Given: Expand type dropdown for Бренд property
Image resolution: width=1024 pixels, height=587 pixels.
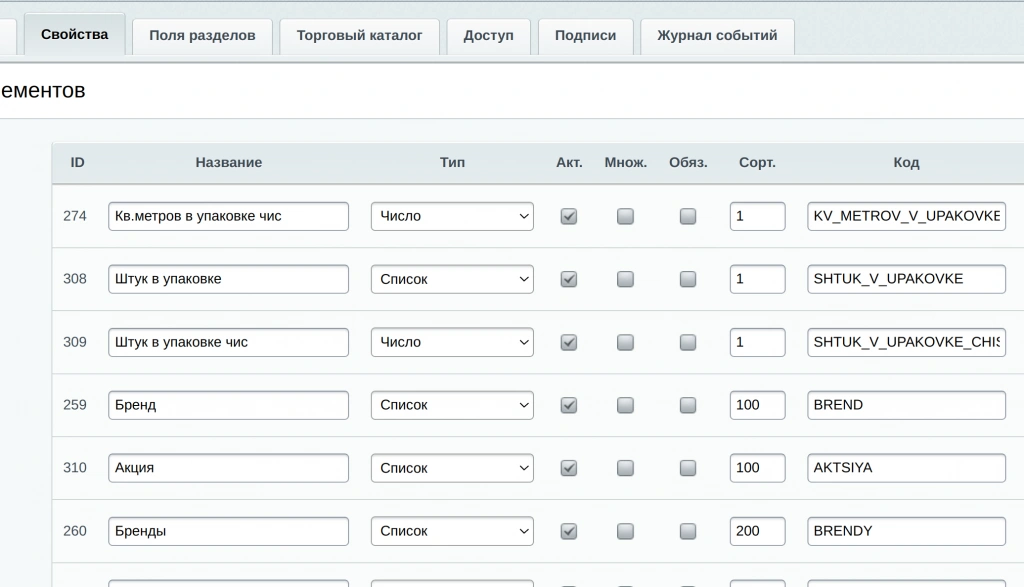Looking at the screenshot, I should [452, 405].
